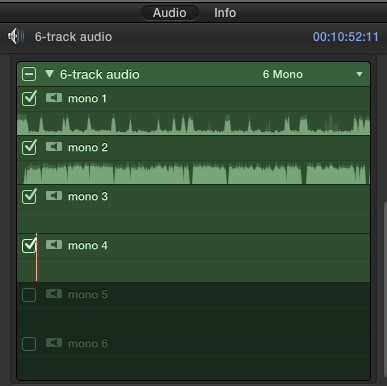Click the mono 1 waveform
387x386 pixels.
[x=193, y=123]
